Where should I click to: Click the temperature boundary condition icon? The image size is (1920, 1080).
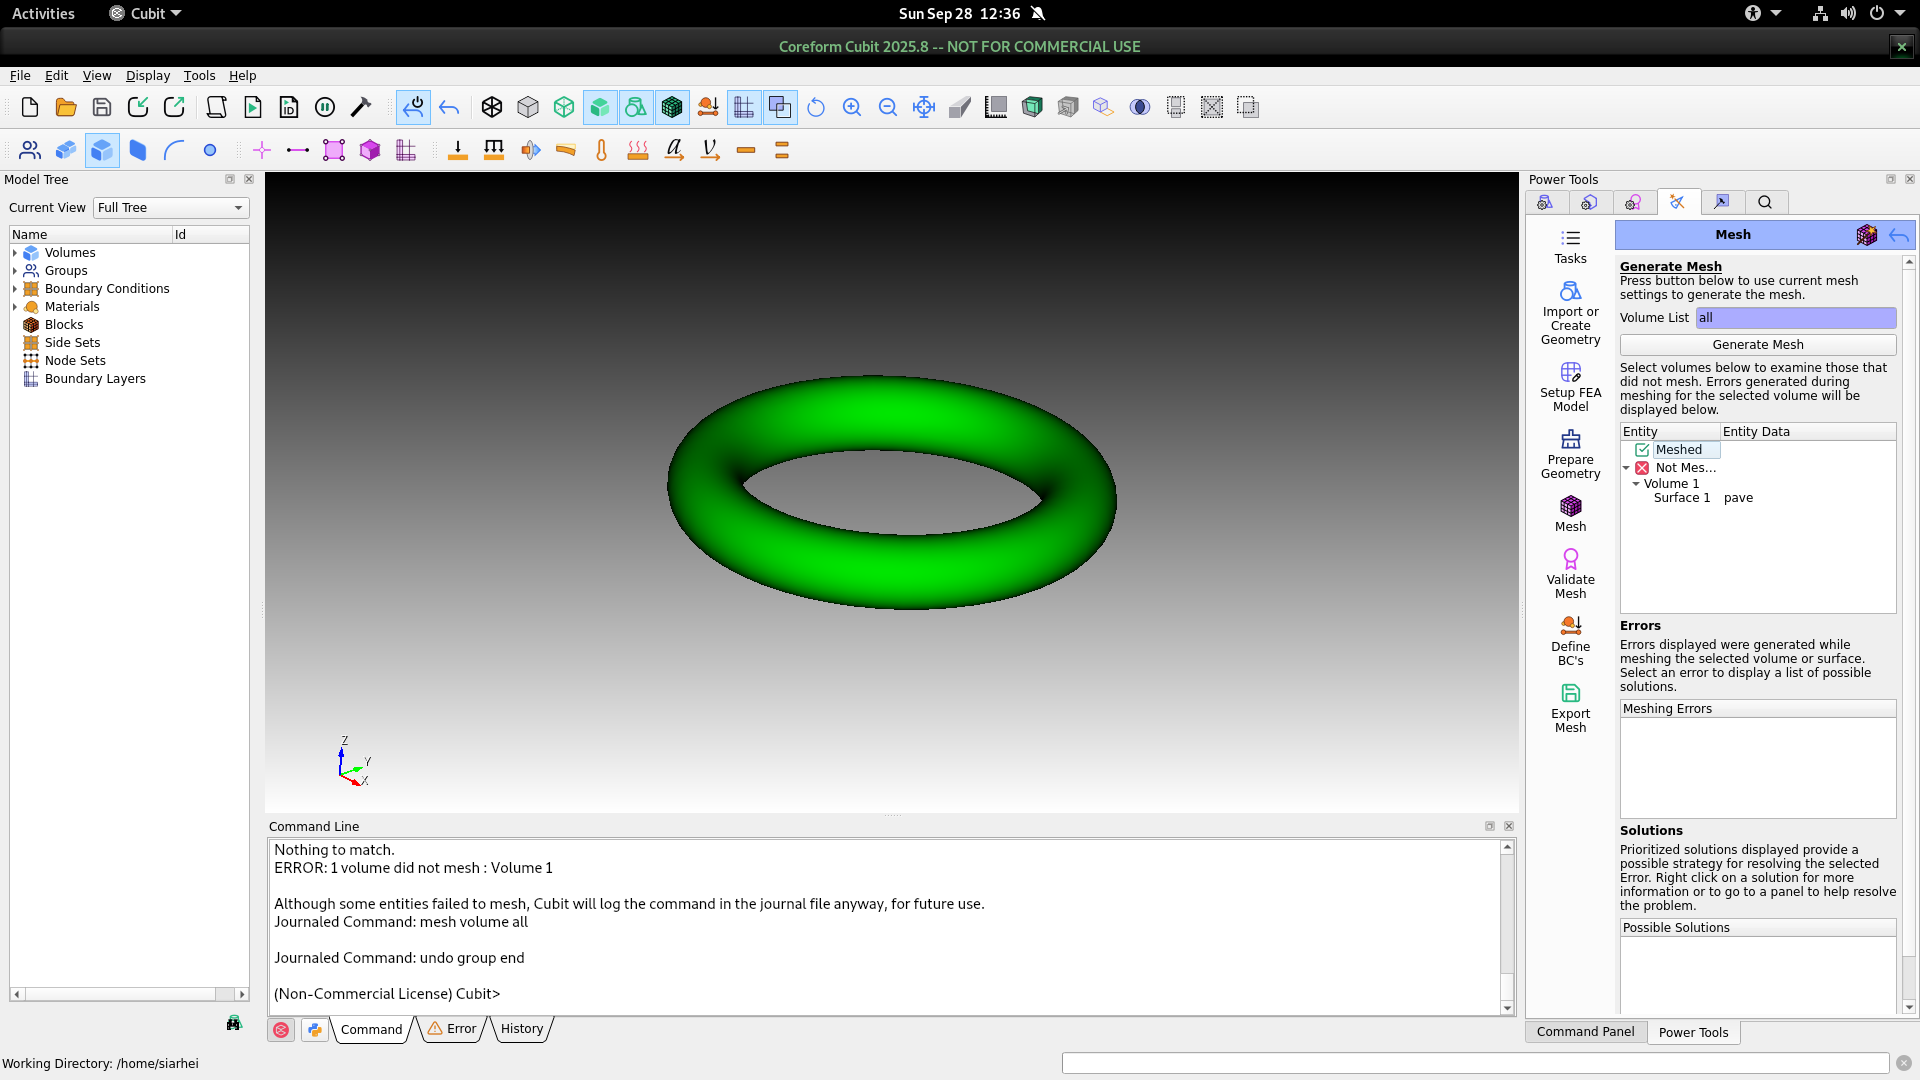point(601,150)
